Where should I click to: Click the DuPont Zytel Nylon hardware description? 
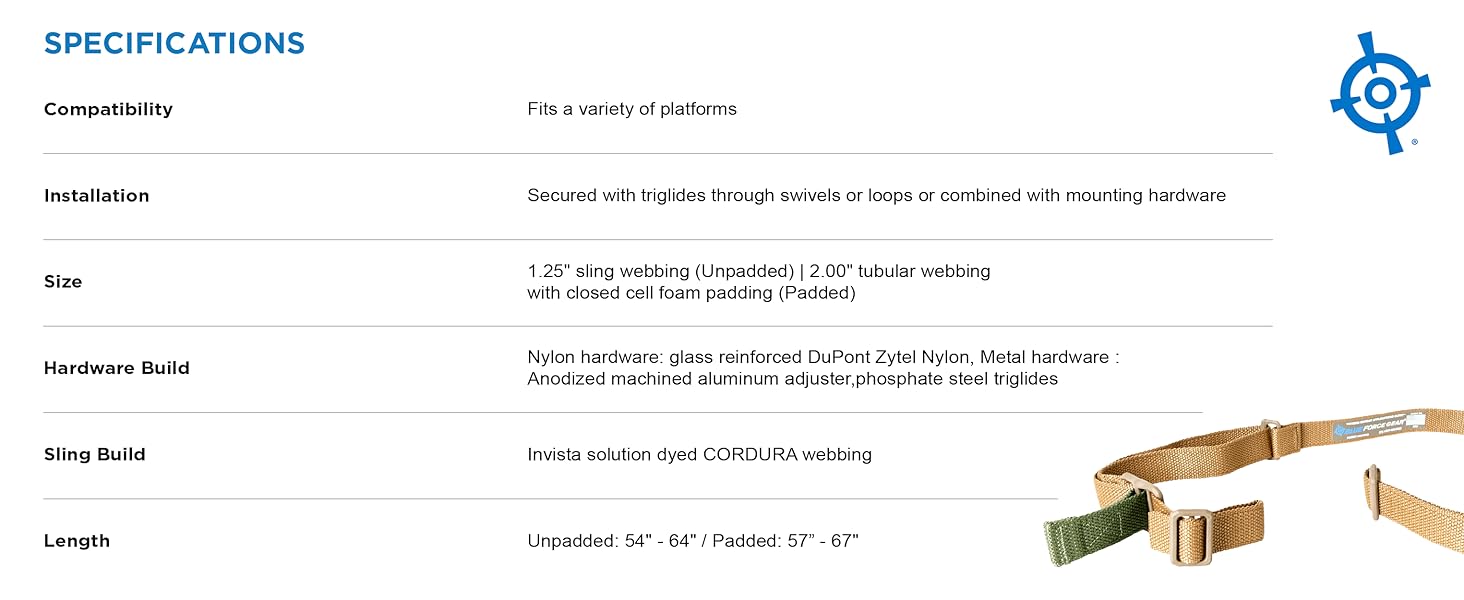822,358
